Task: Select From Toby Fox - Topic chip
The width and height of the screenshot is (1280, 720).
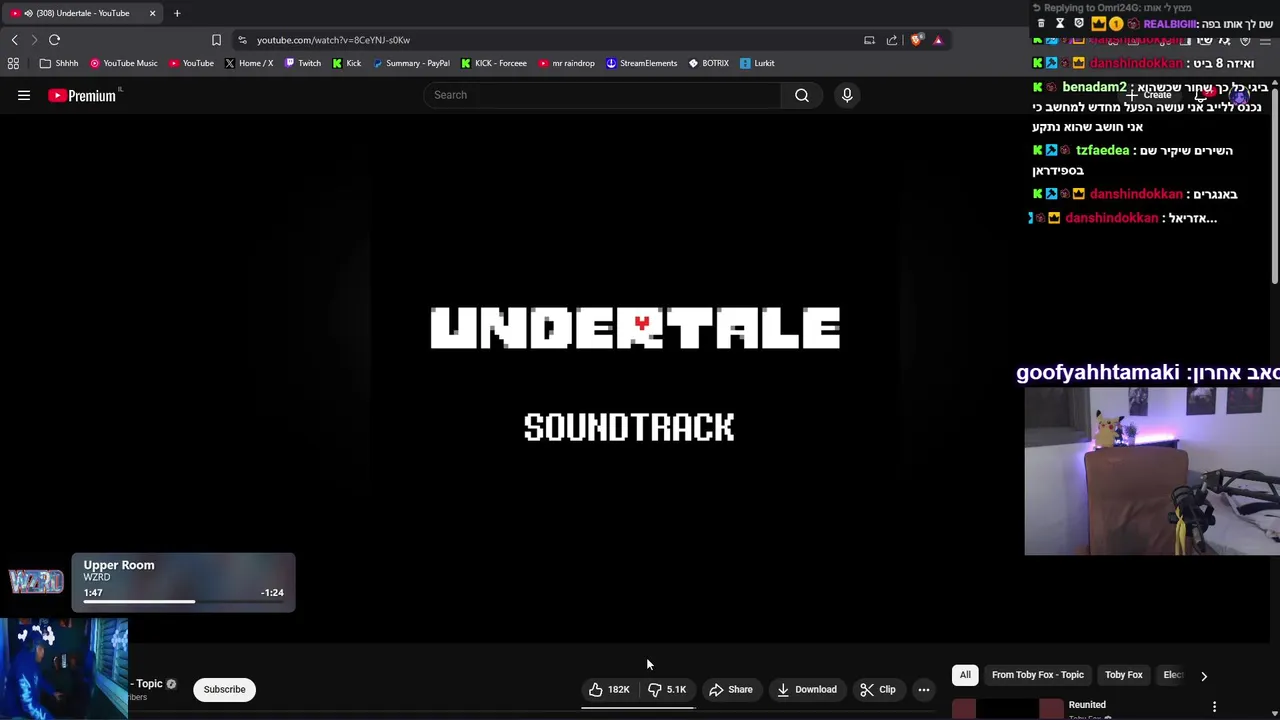Action: coord(1037,675)
